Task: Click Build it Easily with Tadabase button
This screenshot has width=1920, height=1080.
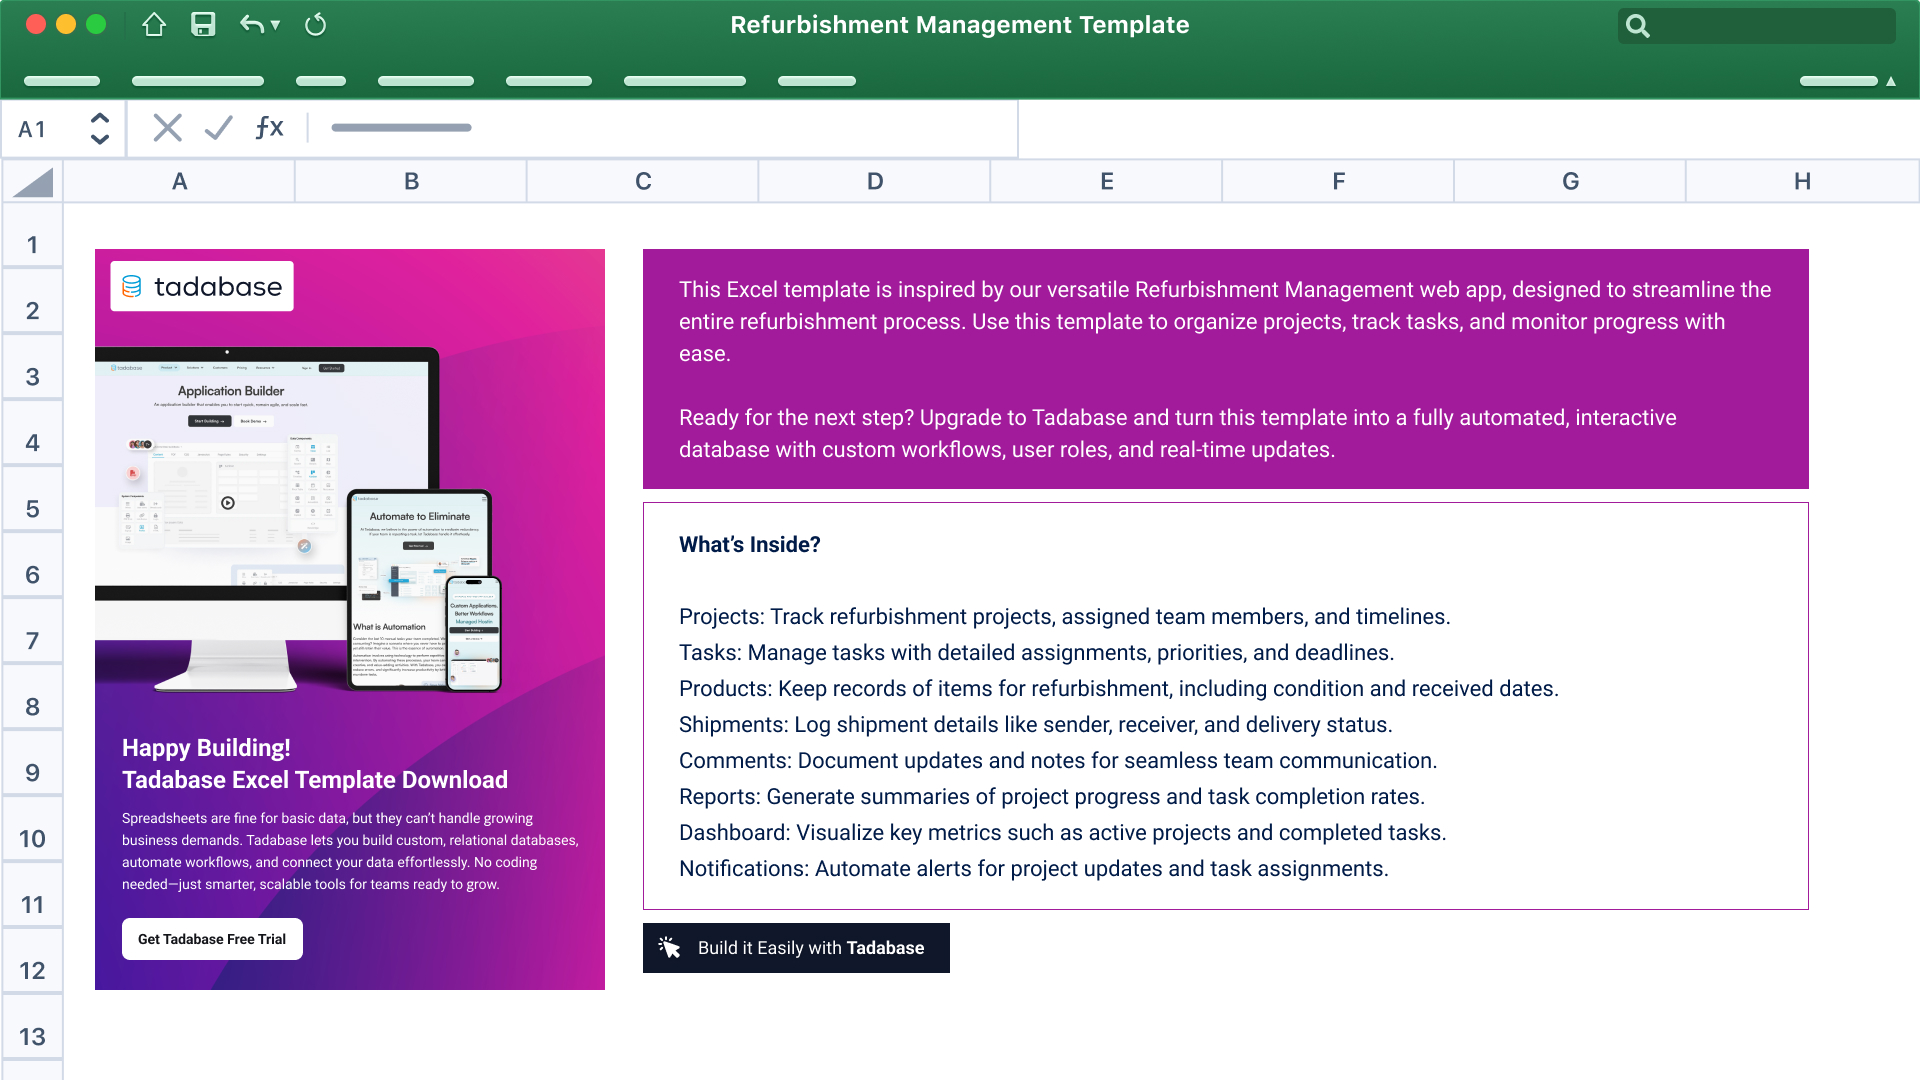Action: point(796,948)
